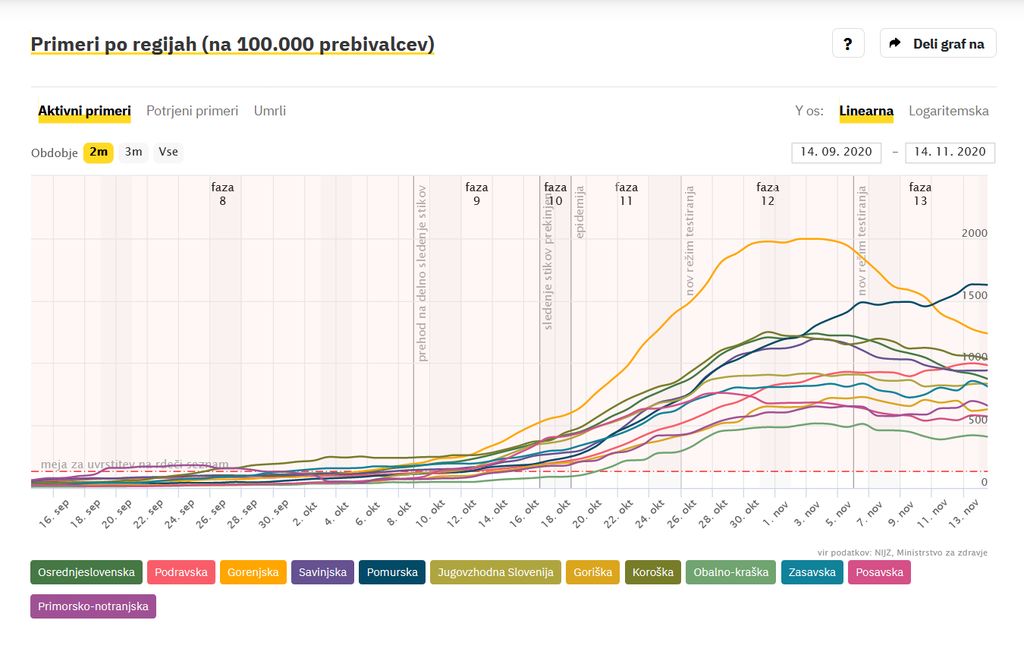Hide the Gorenjska region line
The height and width of the screenshot is (658, 1024).
(x=253, y=572)
